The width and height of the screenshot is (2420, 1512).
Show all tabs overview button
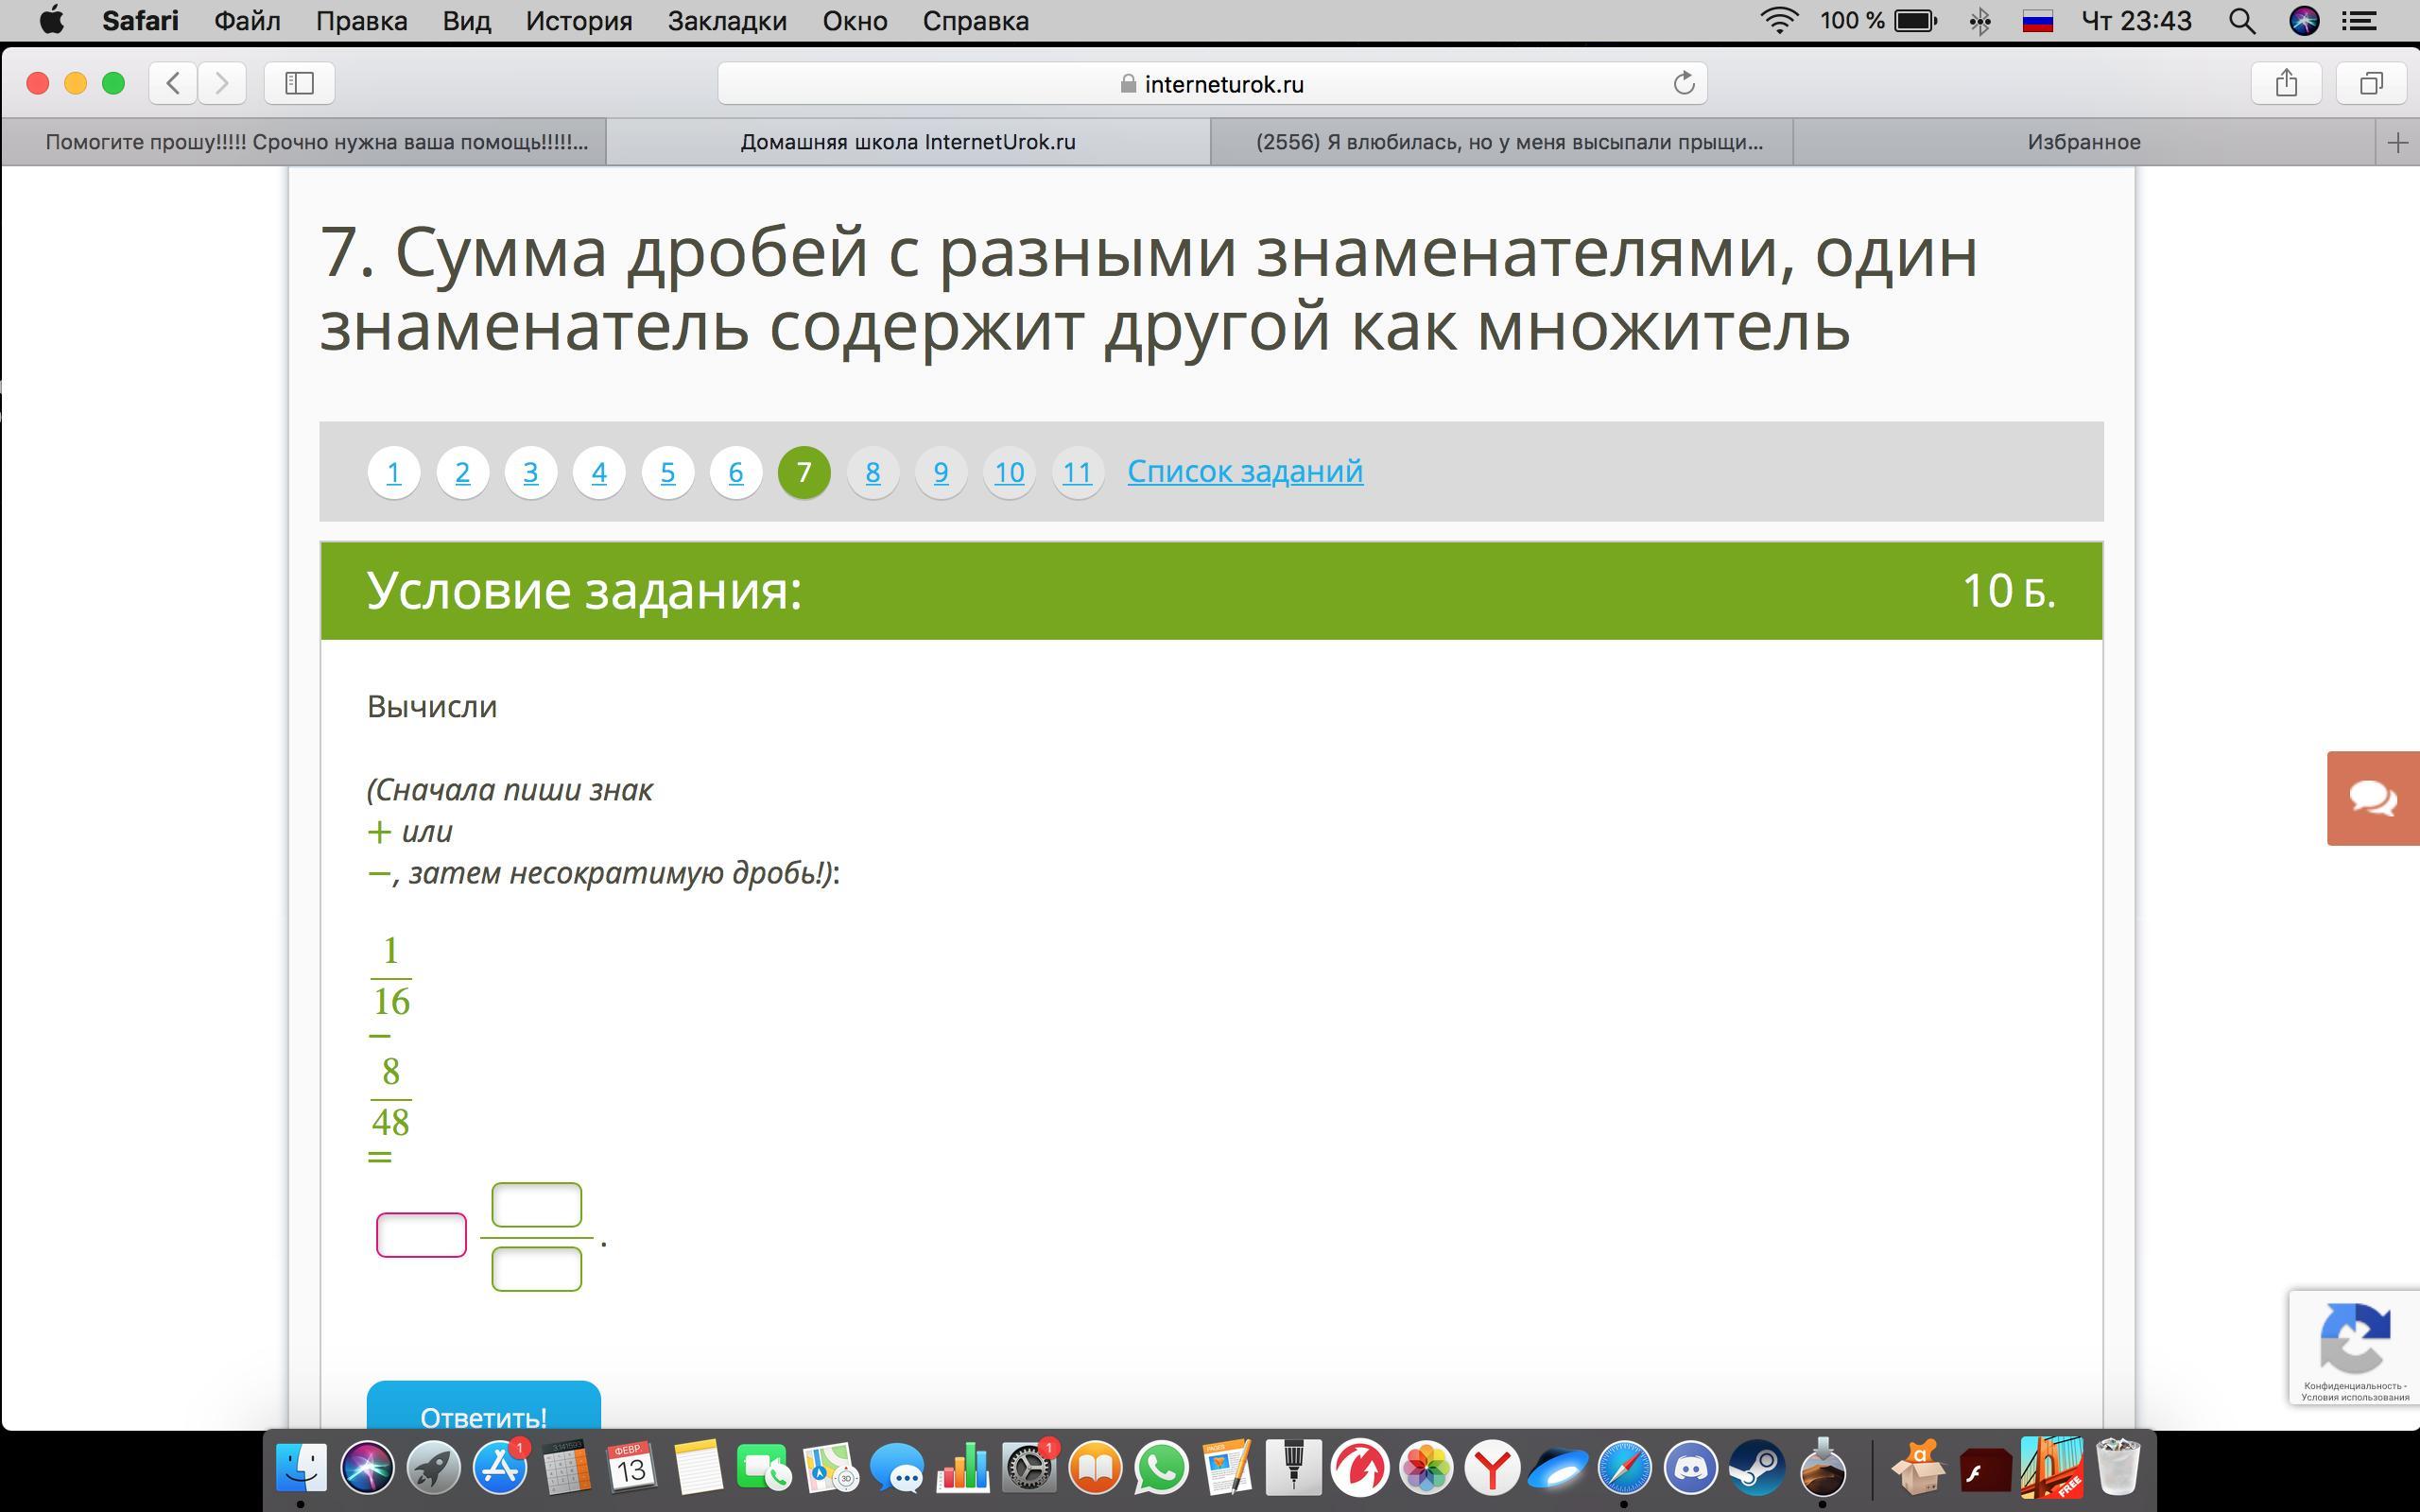(x=2371, y=83)
